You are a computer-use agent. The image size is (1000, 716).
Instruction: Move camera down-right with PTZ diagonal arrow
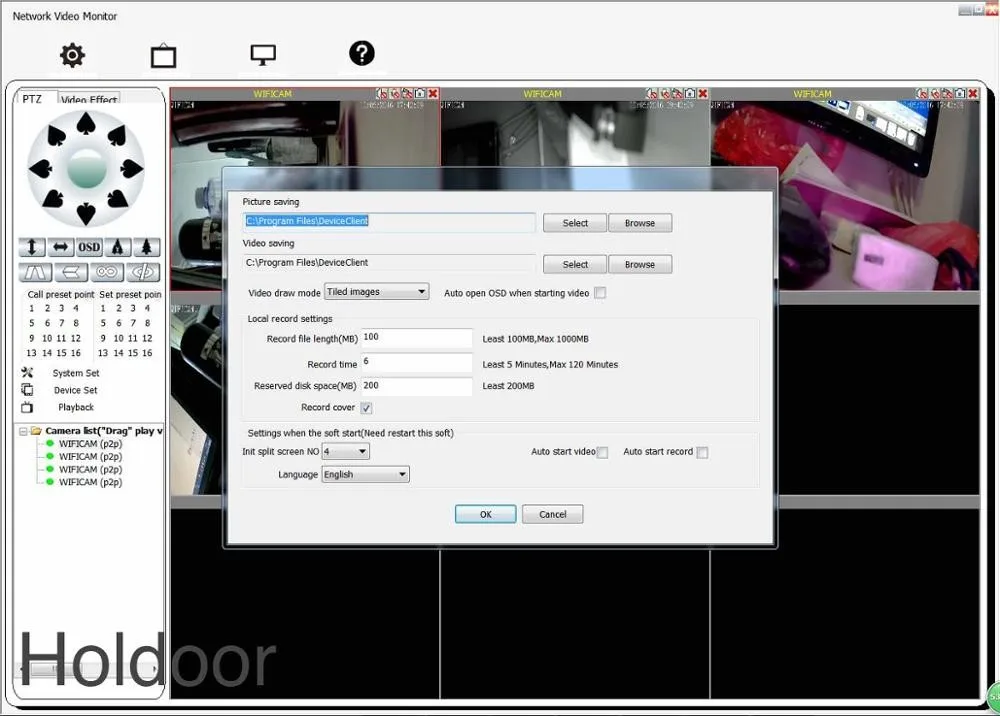[x=118, y=199]
